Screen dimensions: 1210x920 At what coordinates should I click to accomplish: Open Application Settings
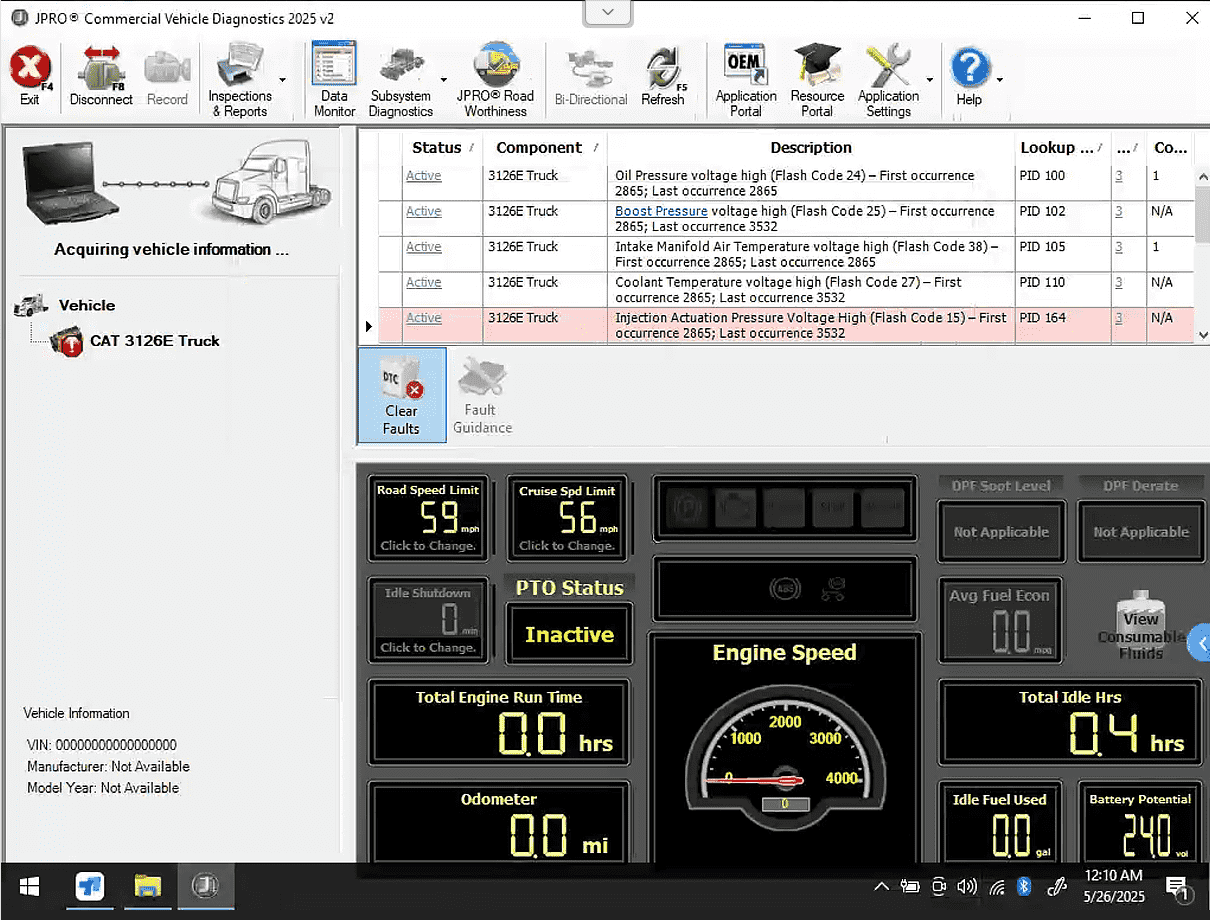pos(888,78)
